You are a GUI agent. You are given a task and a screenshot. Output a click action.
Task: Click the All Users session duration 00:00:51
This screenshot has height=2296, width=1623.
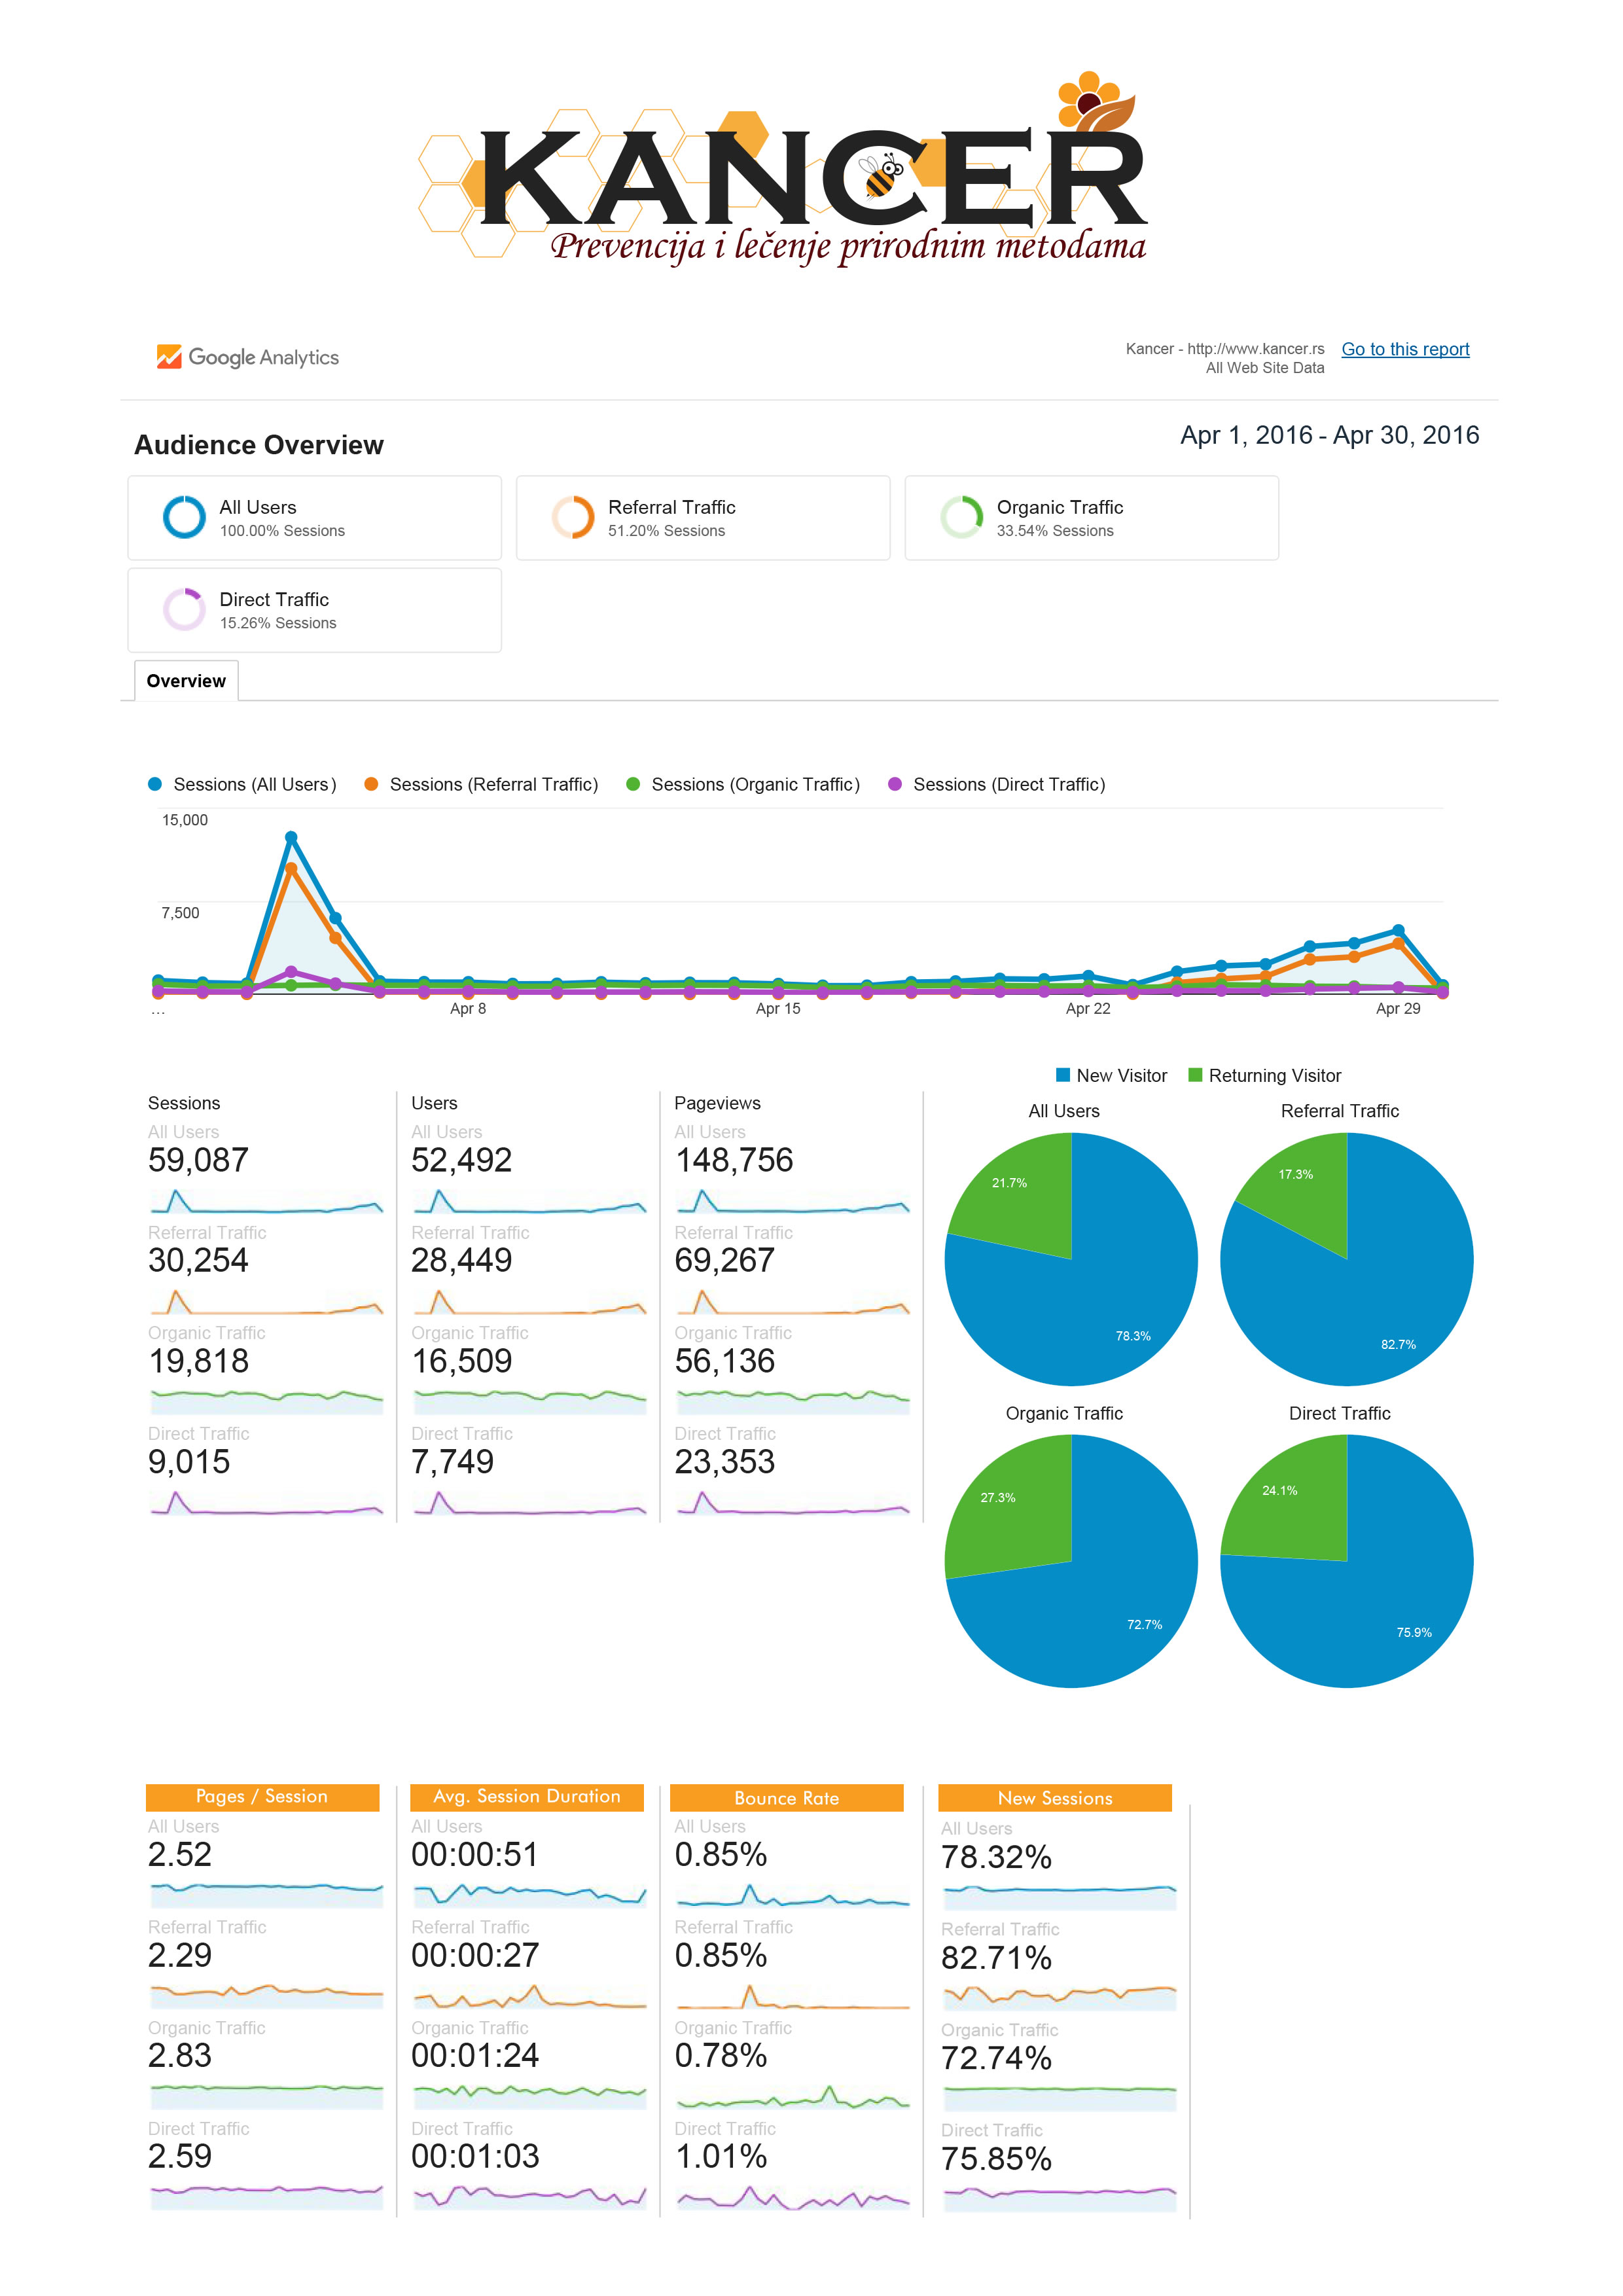(475, 1855)
